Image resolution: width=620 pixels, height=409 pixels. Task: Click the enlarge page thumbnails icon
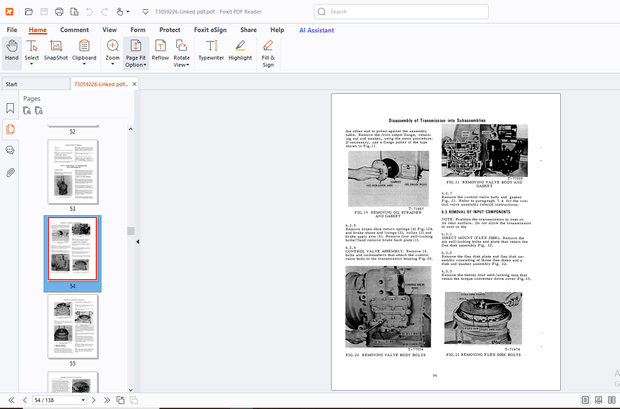pyautogui.click(x=27, y=111)
